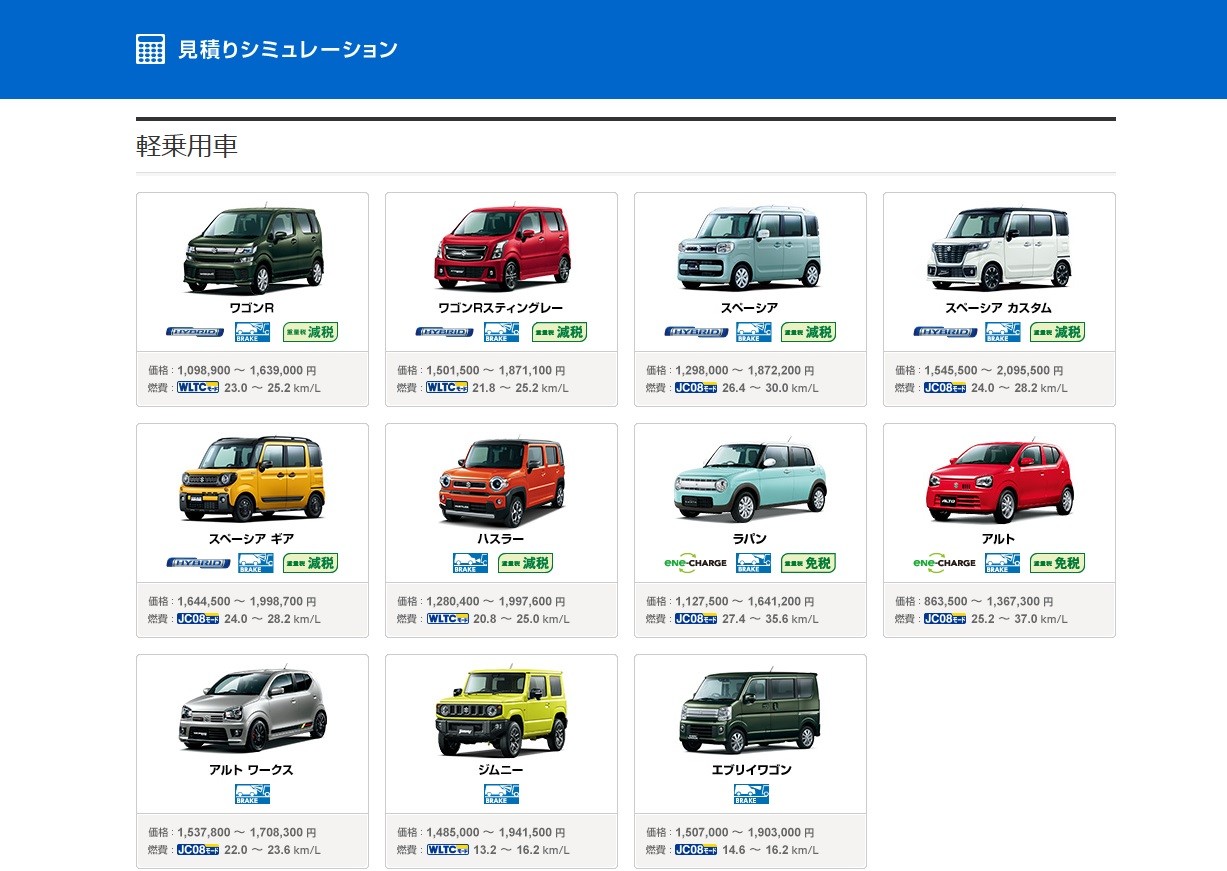Image resolution: width=1227 pixels, height=871 pixels.
Task: Click the ラパン ene-CHARGE badge
Action: pyautogui.click(x=695, y=563)
